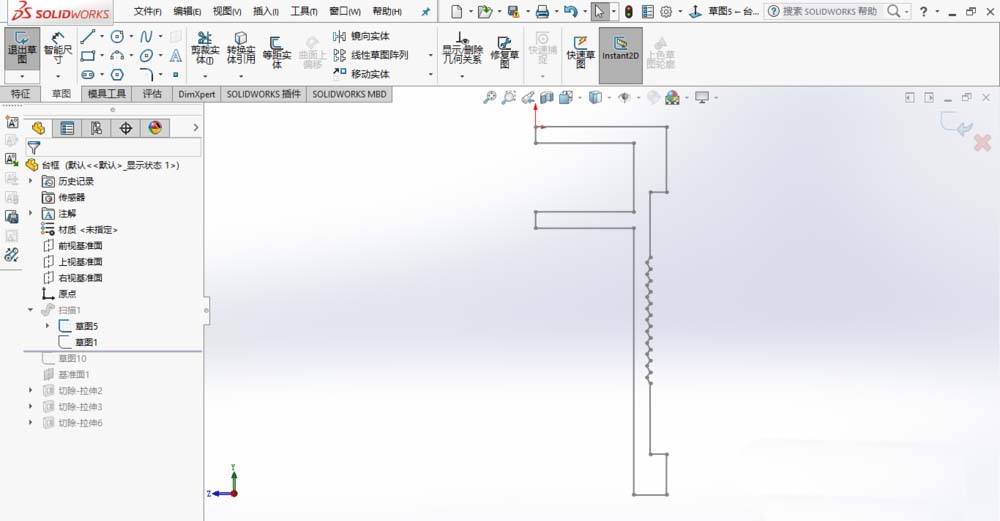This screenshot has height=521, width=1000.
Task: Open the DisplayManager color ball tab
Action: (x=155, y=128)
